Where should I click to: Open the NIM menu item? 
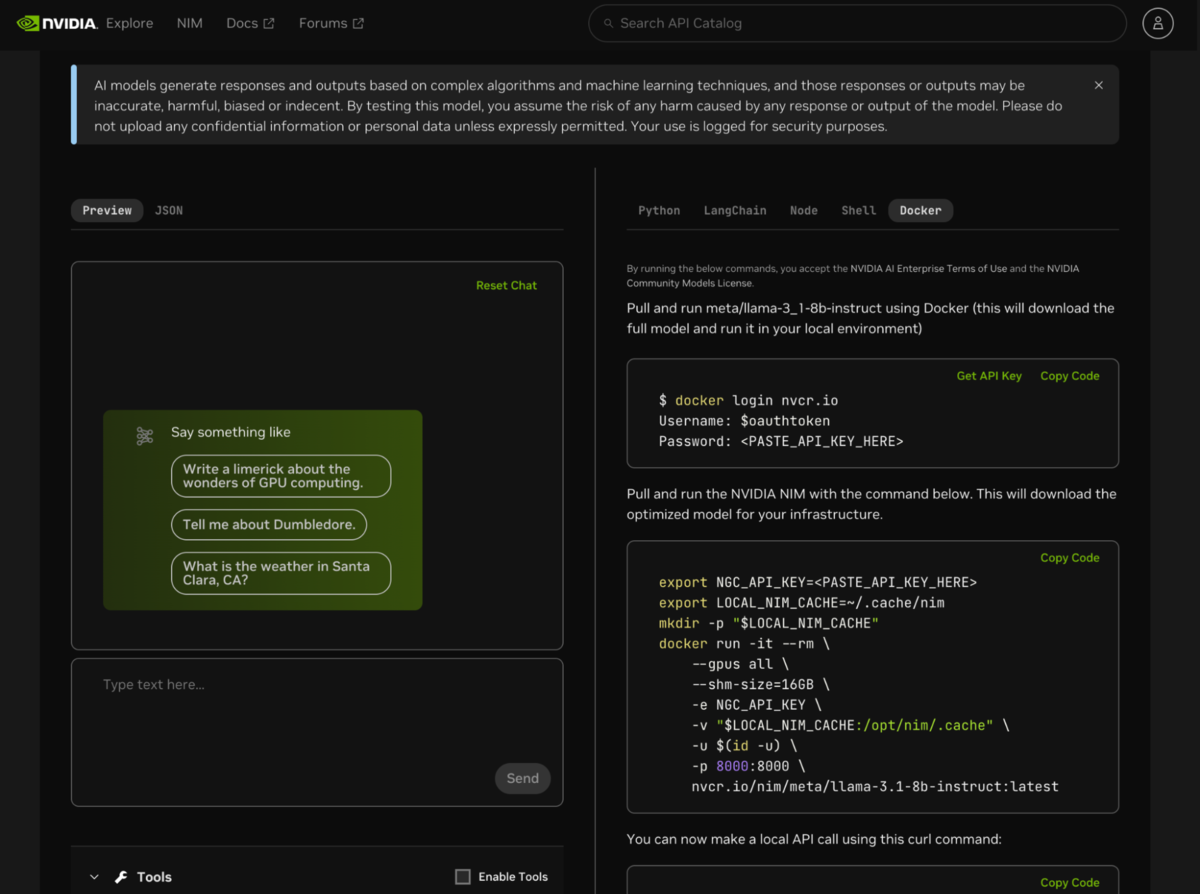[x=190, y=23]
